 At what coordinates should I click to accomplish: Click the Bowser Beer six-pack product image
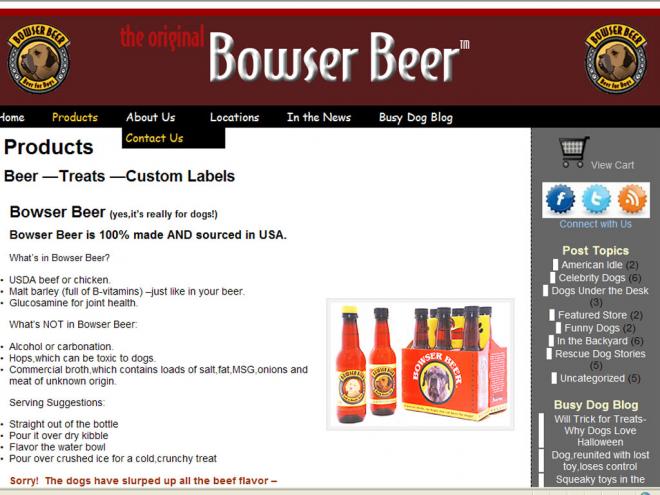420,365
